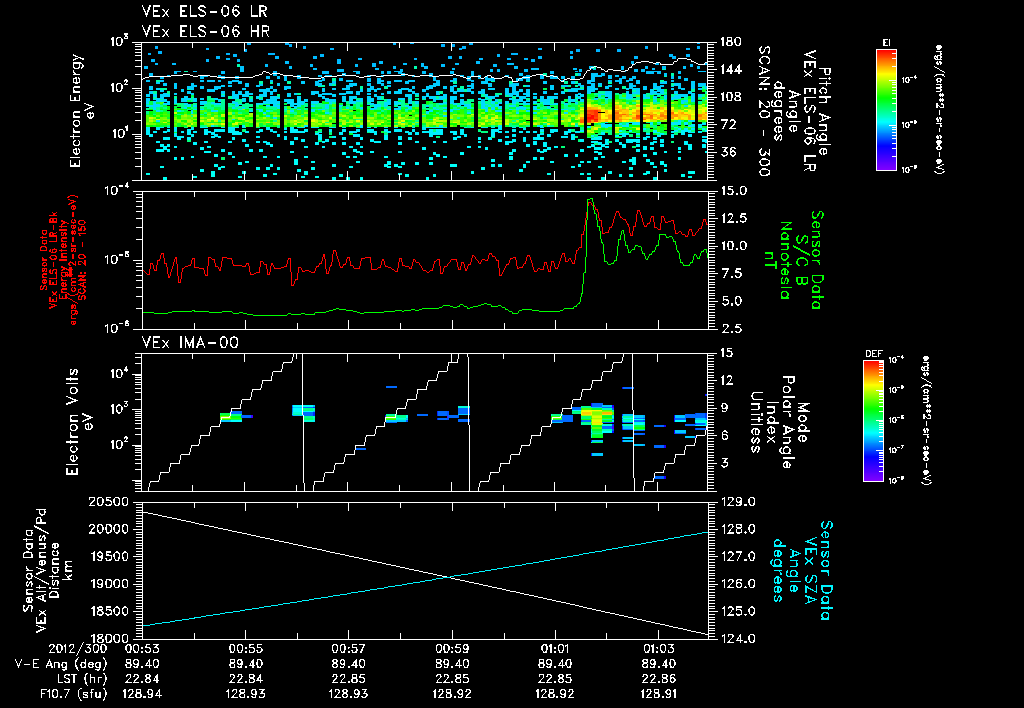Click the F10.7 value 128.91
Viewport: 1024px width, 708px height.
(x=659, y=694)
